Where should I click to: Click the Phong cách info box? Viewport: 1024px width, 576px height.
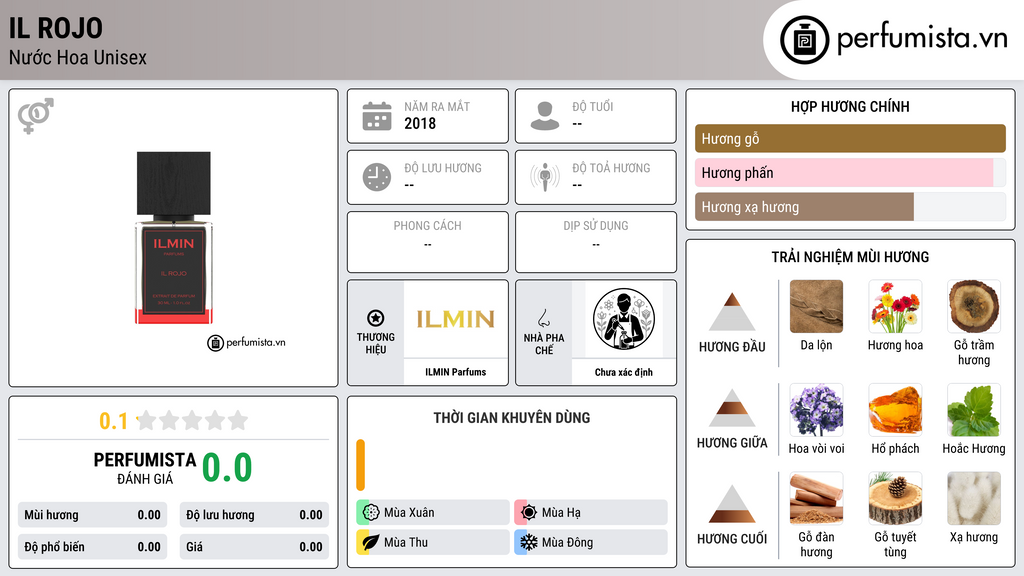click(428, 242)
